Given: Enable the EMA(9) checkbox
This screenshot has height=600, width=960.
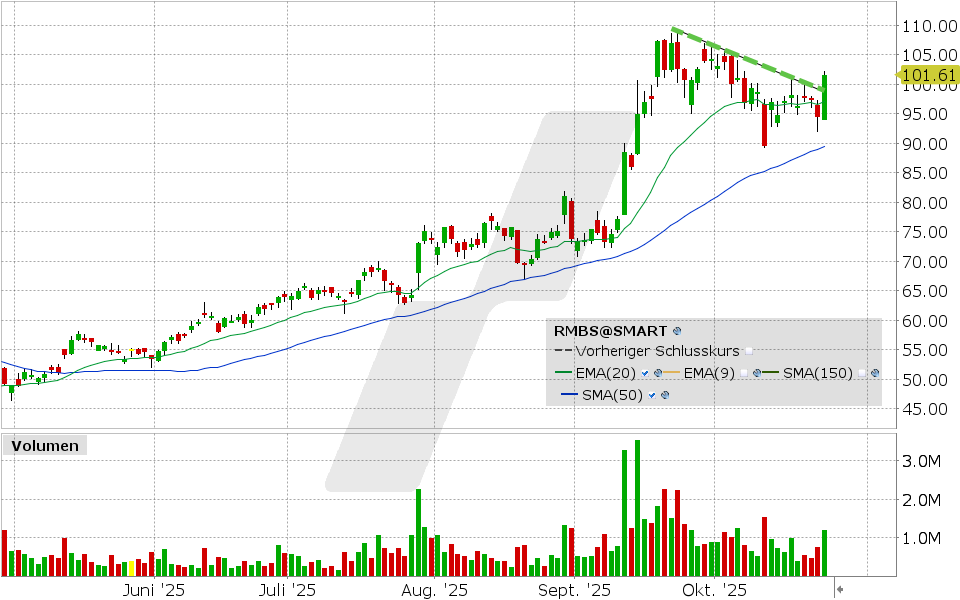Looking at the screenshot, I should [745, 373].
